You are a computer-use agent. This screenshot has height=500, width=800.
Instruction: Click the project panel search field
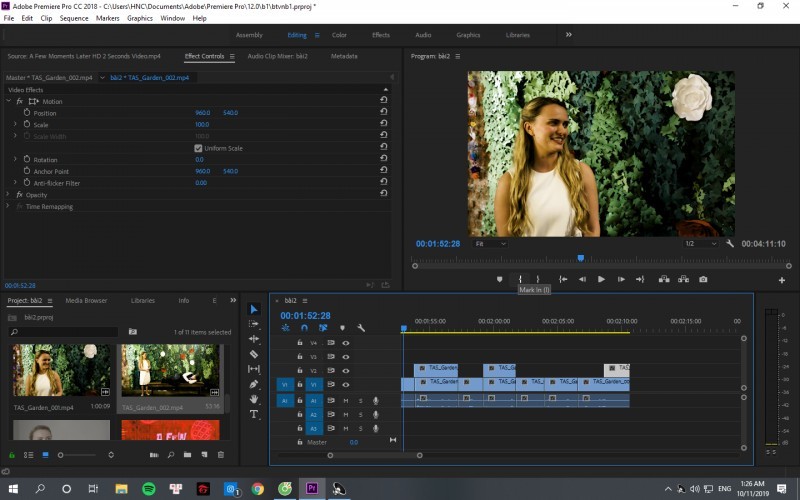click(63, 332)
